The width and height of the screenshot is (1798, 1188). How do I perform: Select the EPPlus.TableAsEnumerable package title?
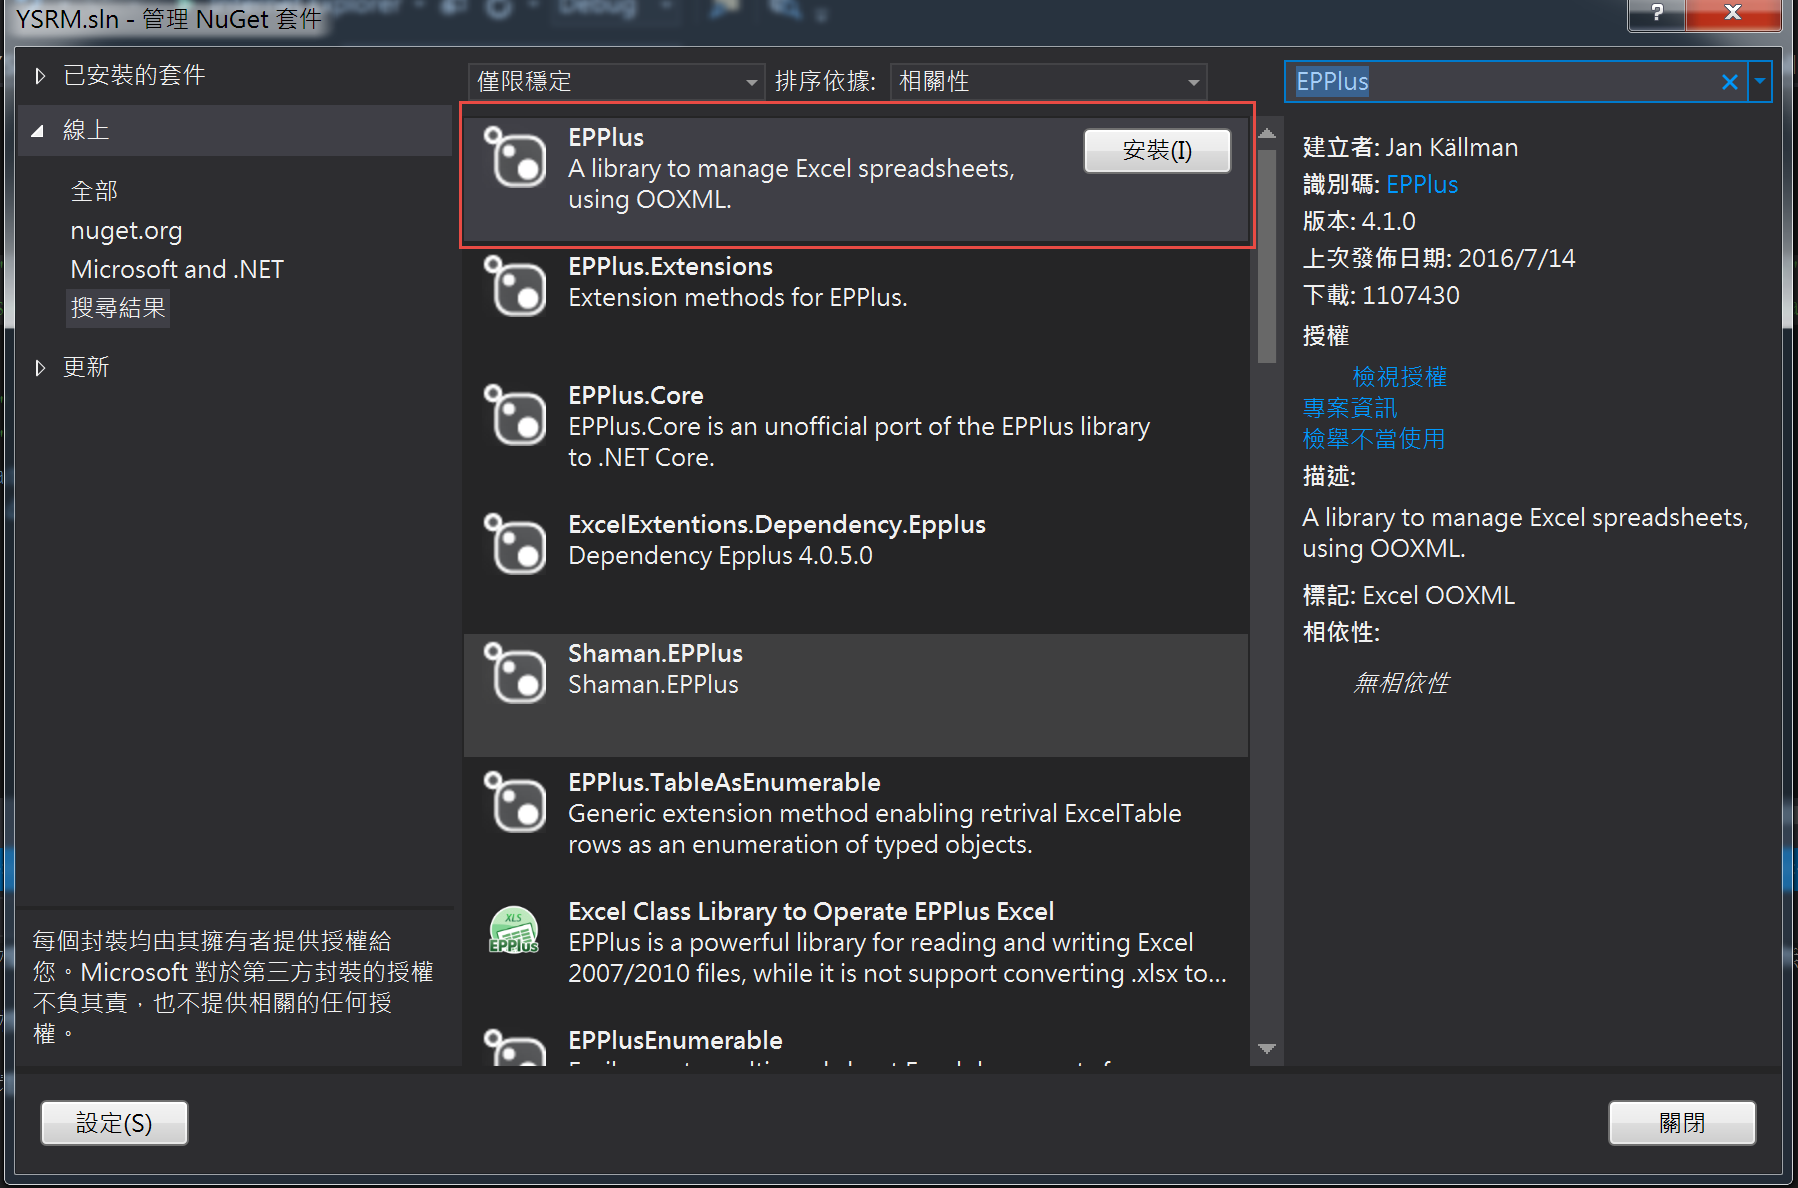point(724,783)
